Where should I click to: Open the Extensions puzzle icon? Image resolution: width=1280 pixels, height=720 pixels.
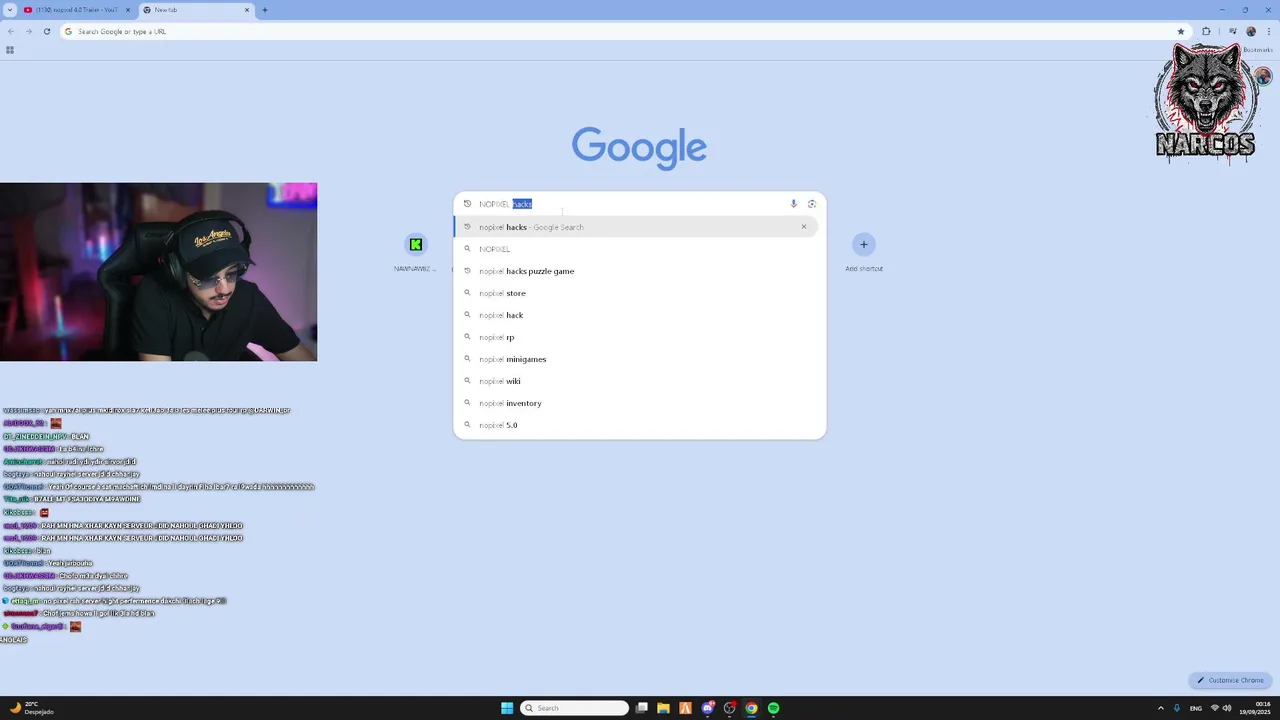[x=1206, y=31]
